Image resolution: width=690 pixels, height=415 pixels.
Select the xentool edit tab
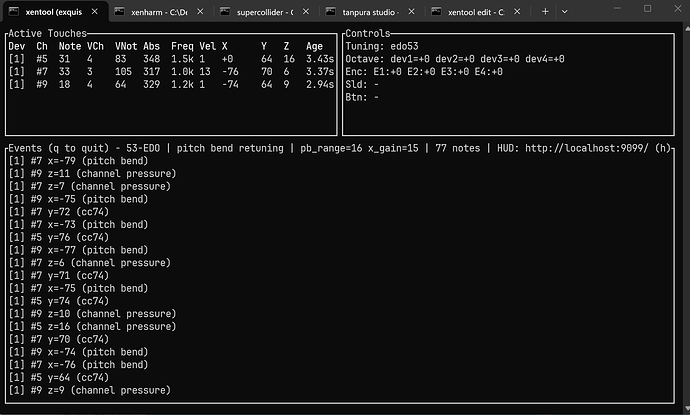pyautogui.click(x=475, y=12)
